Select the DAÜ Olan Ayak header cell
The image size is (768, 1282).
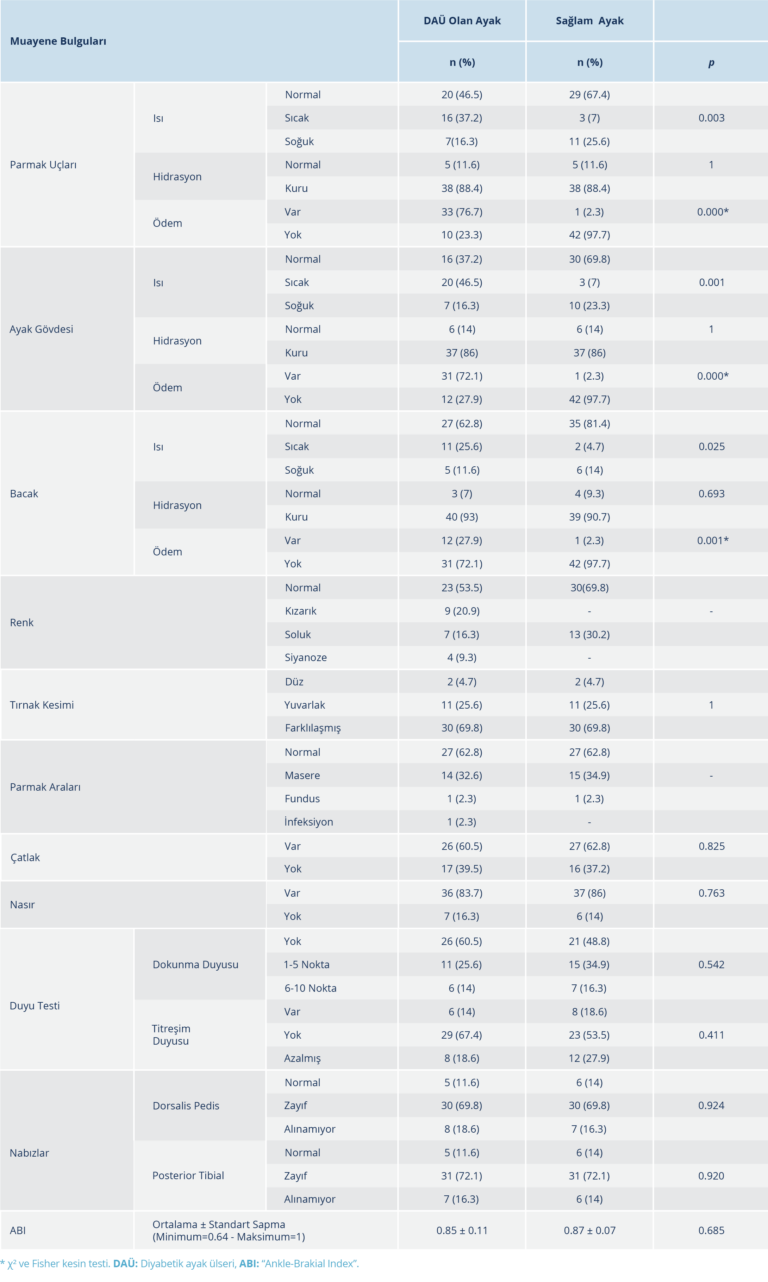[x=461, y=20]
